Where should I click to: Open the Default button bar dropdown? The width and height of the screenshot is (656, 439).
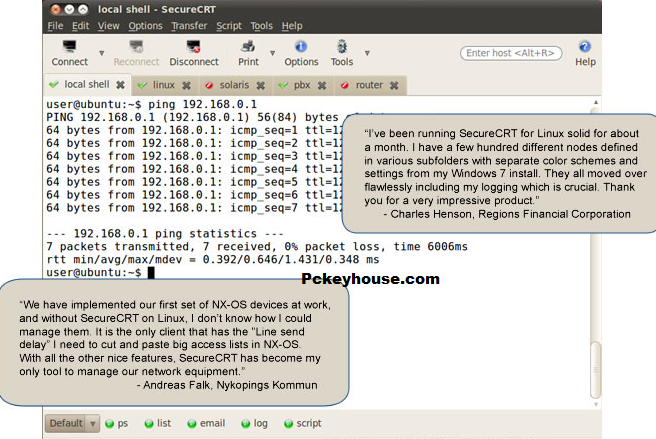point(72,424)
